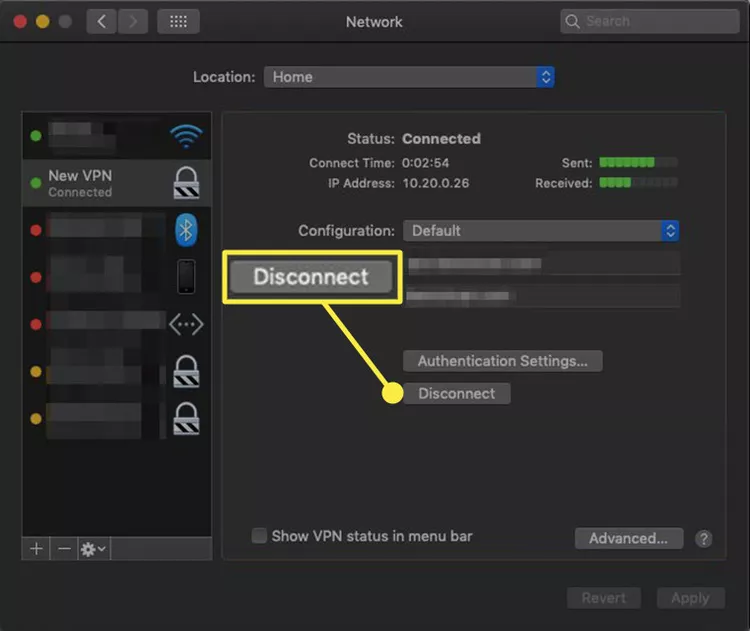Click the Received traffic indicator bar
The width and height of the screenshot is (750, 631).
tap(639, 182)
